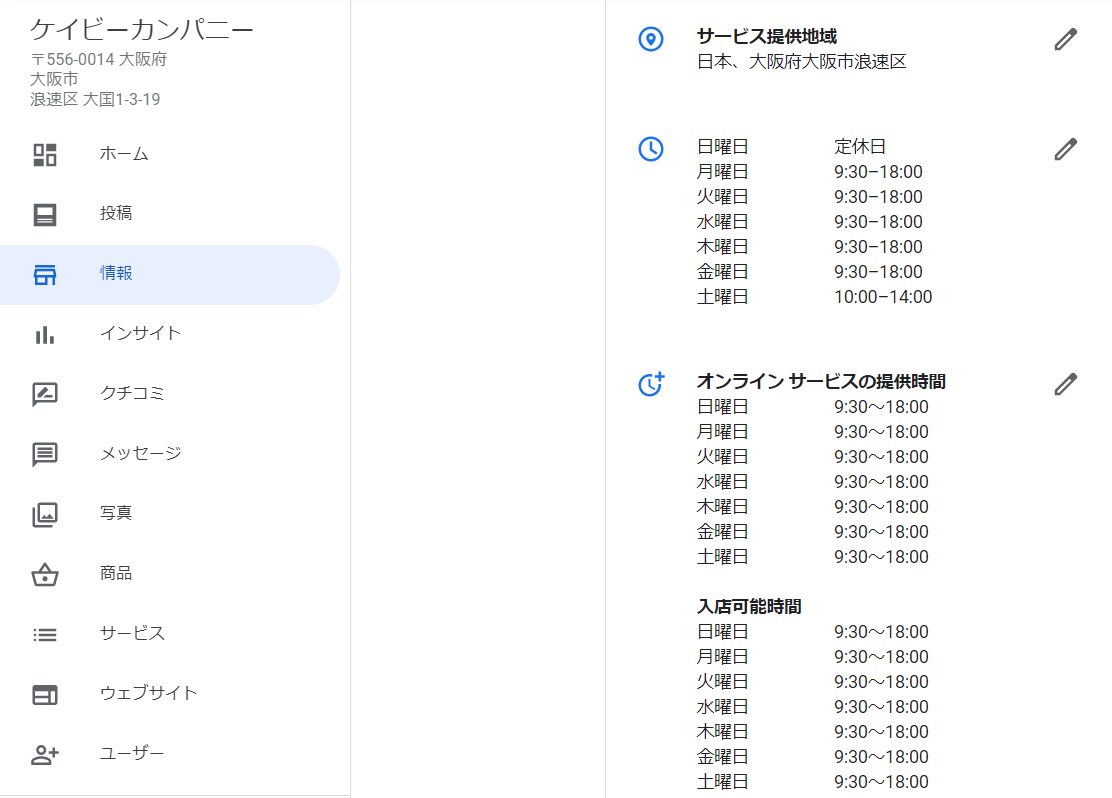The height and width of the screenshot is (798, 1112).
Task: Click 日曜日 row under online service hours
Action: [813, 407]
